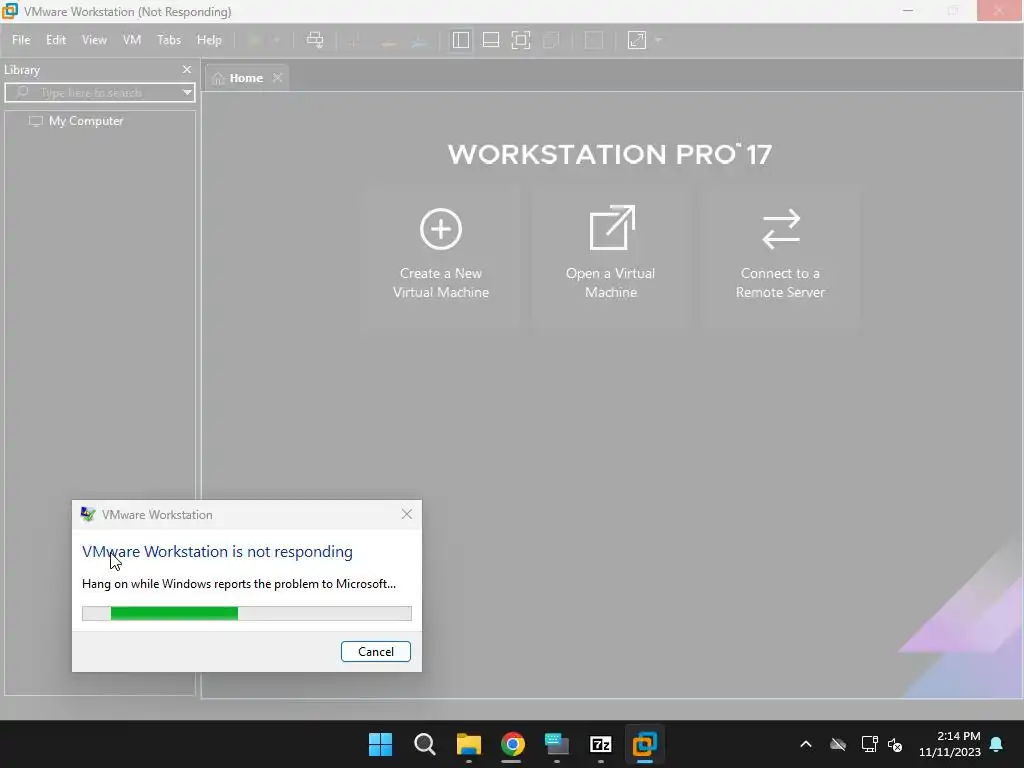Screen dimensions: 1024x768
Task: Click the muted volume tray icon
Action: coord(895,744)
